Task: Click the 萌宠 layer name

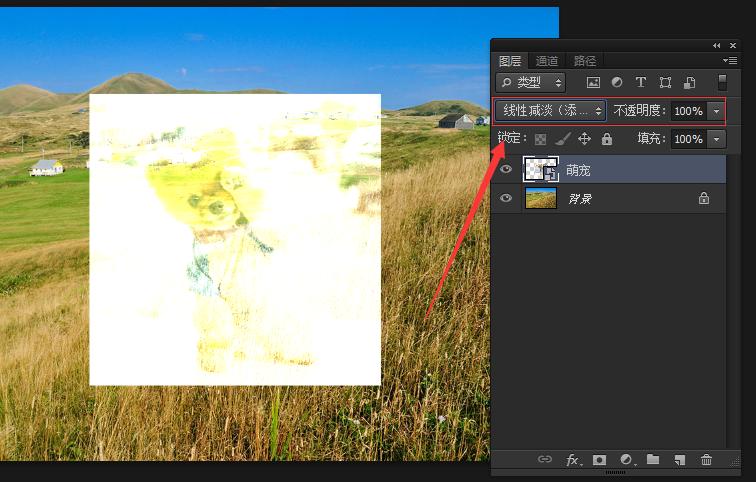Action: pyautogui.click(x=578, y=170)
